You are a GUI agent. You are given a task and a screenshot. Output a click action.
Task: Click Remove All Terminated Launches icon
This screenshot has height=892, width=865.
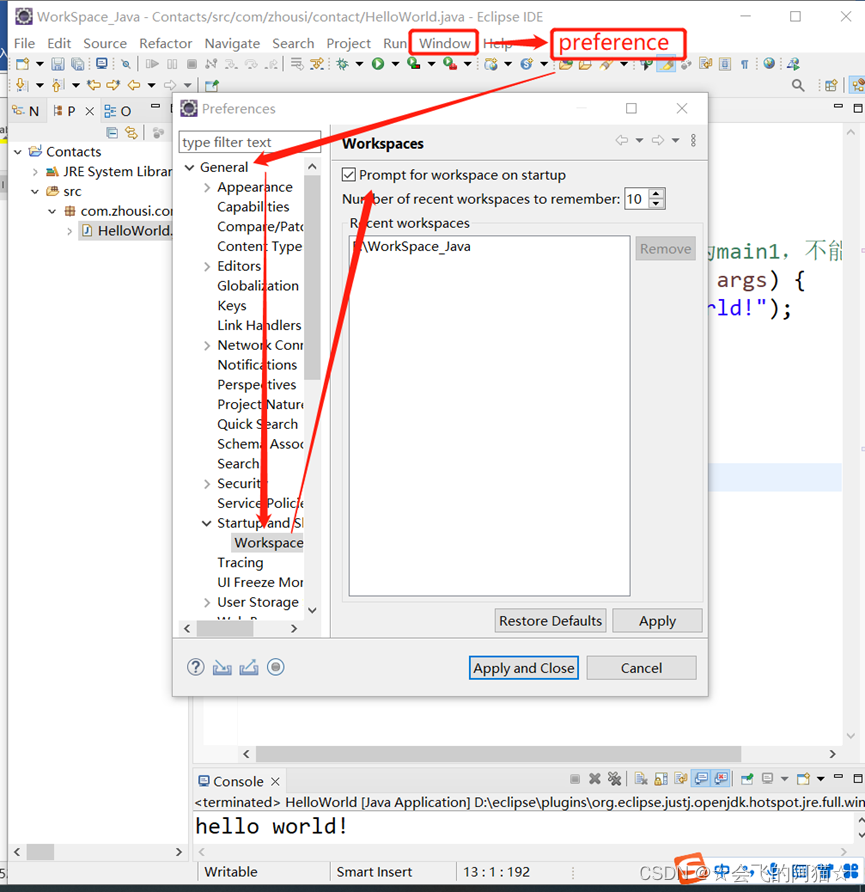coord(614,779)
